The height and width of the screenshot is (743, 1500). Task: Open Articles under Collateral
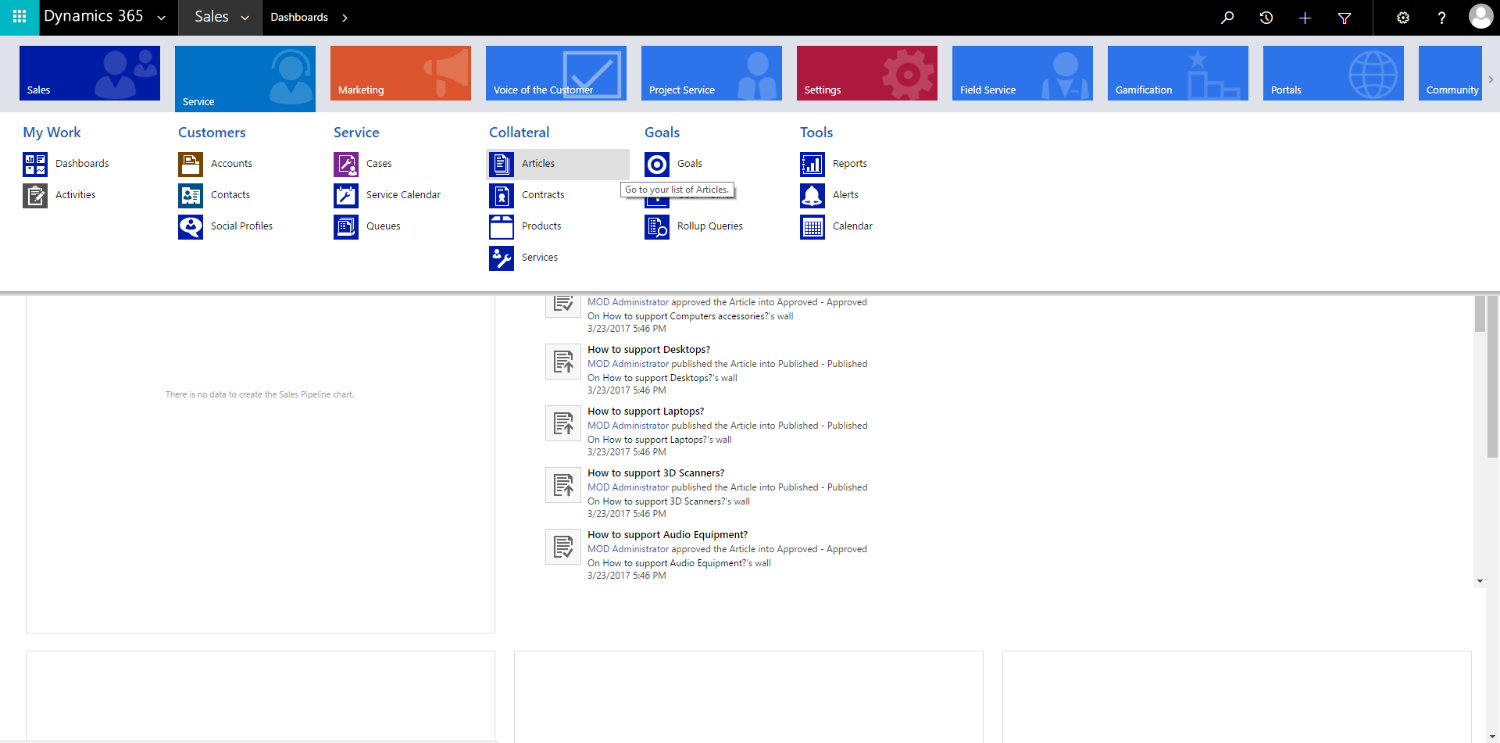point(558,164)
